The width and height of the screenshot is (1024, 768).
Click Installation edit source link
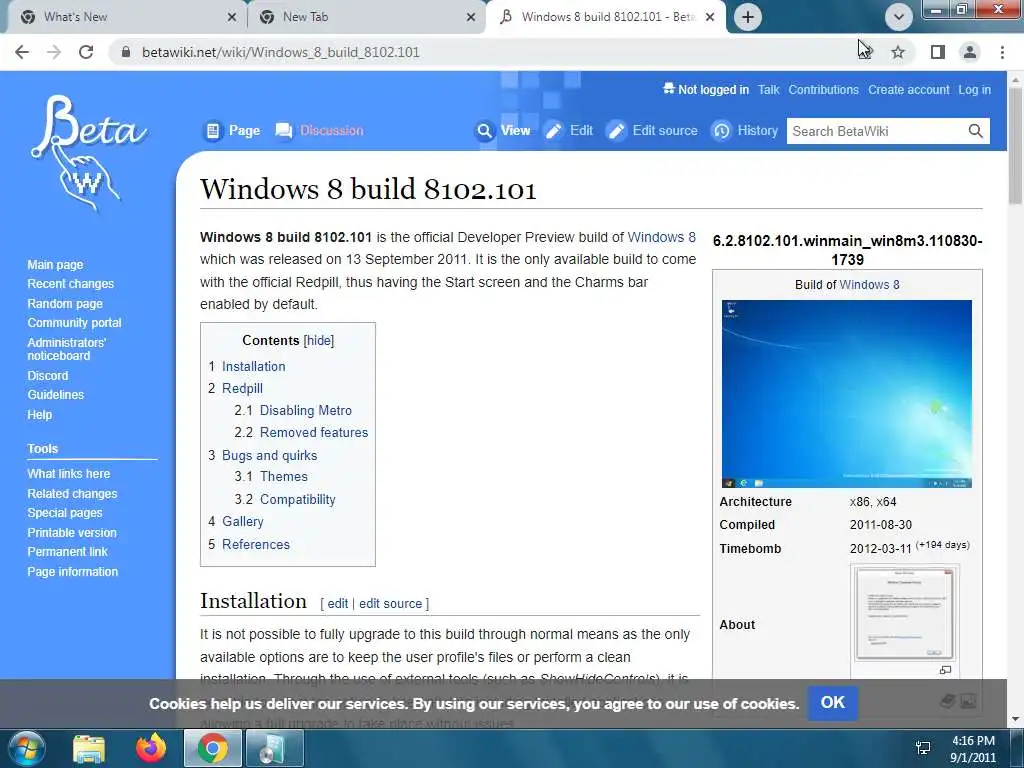391,603
